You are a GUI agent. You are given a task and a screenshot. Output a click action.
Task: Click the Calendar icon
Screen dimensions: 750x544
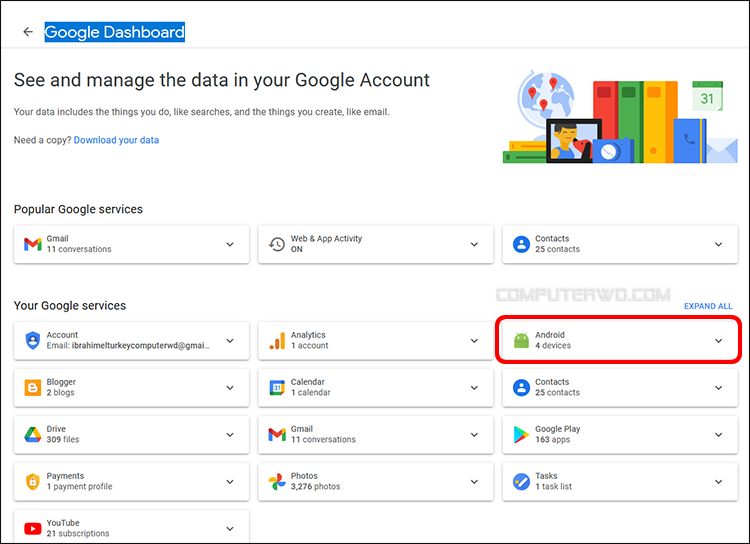tap(277, 388)
